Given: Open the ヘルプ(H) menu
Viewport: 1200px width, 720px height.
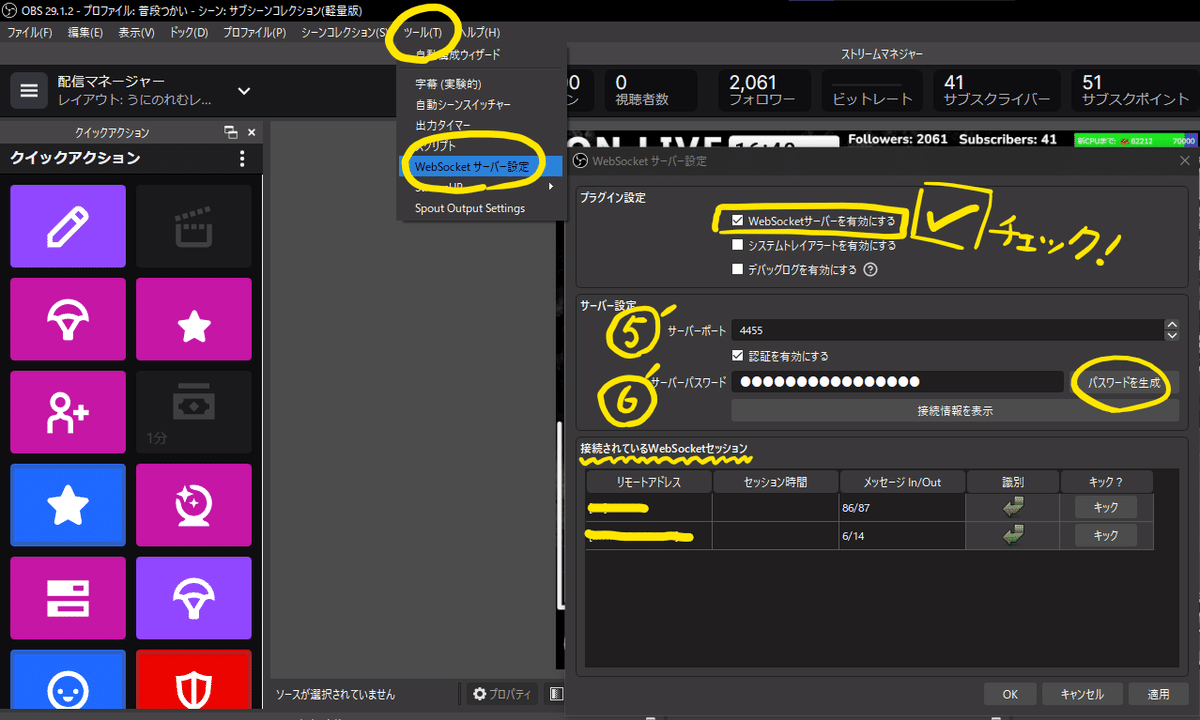Looking at the screenshot, I should (x=479, y=33).
